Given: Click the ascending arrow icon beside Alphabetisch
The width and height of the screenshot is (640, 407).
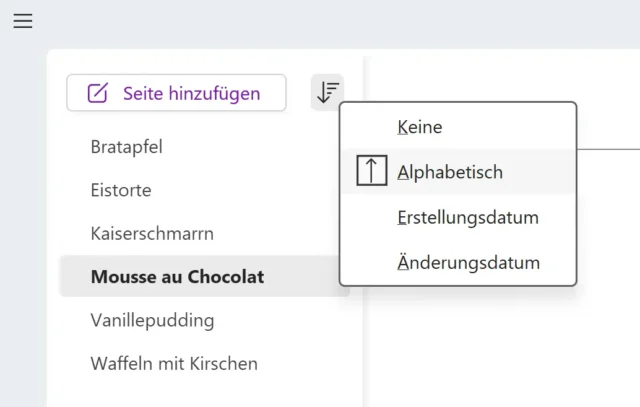Looking at the screenshot, I should click(x=371, y=172).
